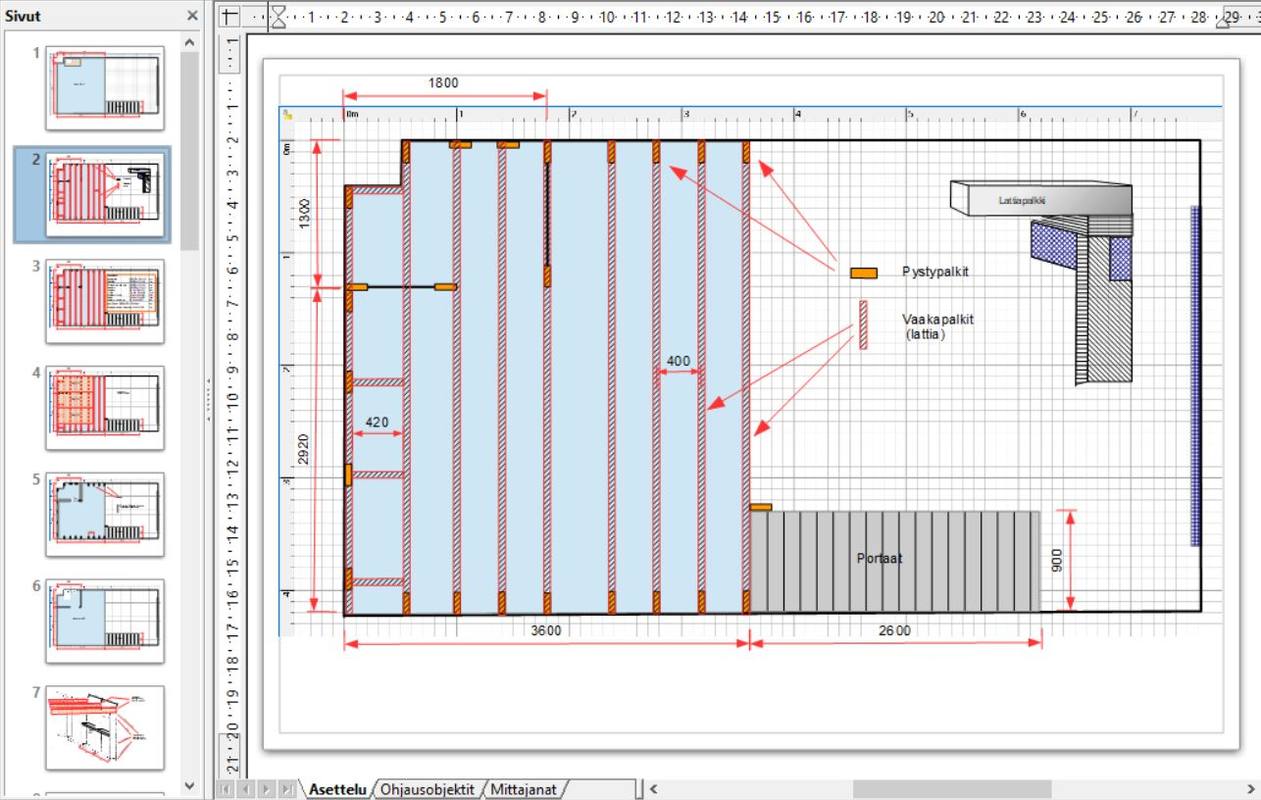Open page 5 thumbnail
The width and height of the screenshot is (1261, 800).
[105, 514]
